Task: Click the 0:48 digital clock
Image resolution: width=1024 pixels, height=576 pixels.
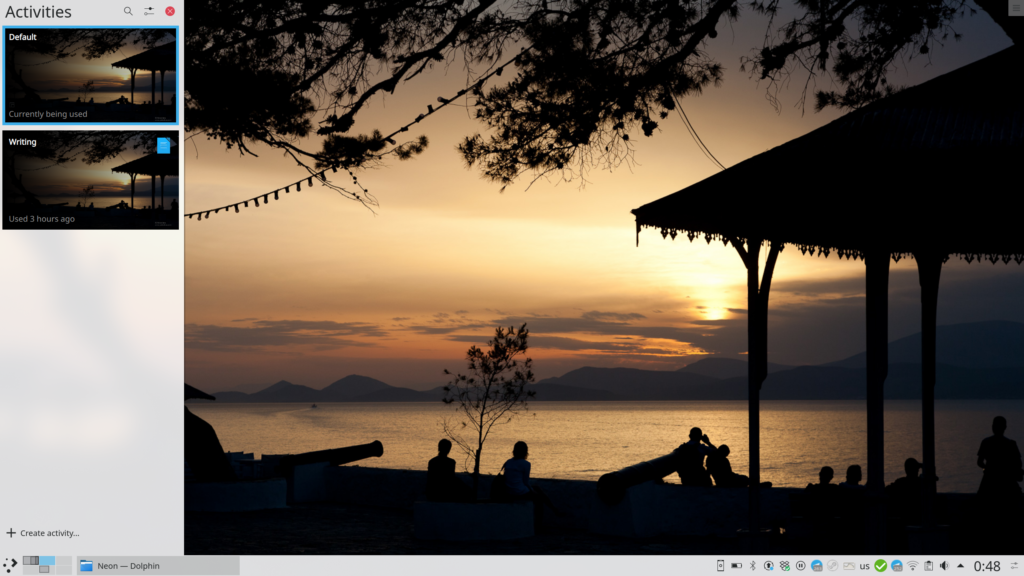Action: point(987,566)
